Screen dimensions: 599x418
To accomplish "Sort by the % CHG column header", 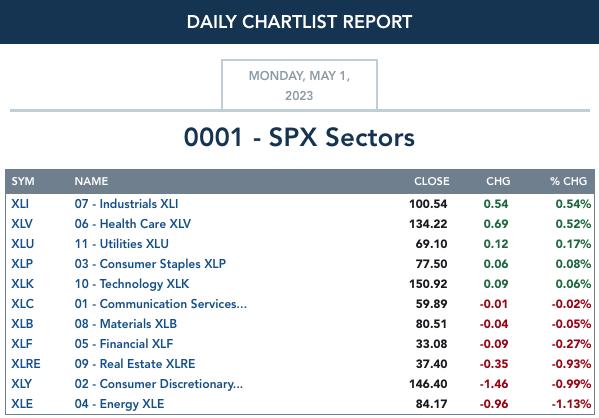I will click(x=568, y=181).
